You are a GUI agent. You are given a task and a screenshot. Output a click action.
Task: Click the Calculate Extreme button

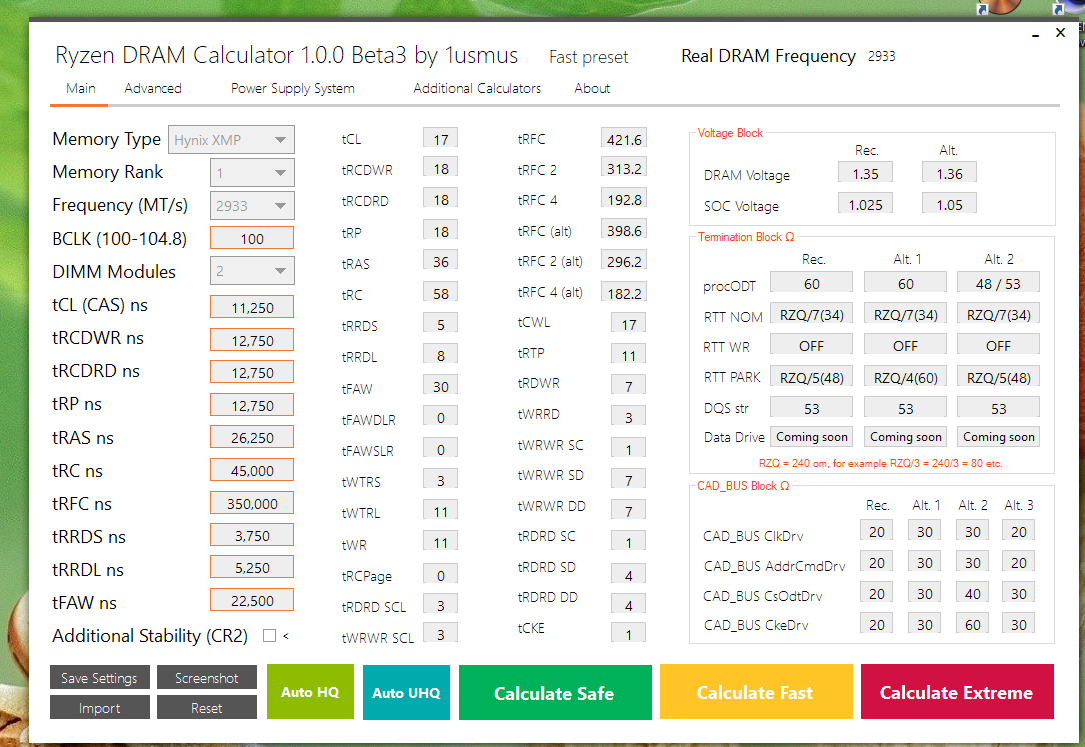click(x=957, y=692)
